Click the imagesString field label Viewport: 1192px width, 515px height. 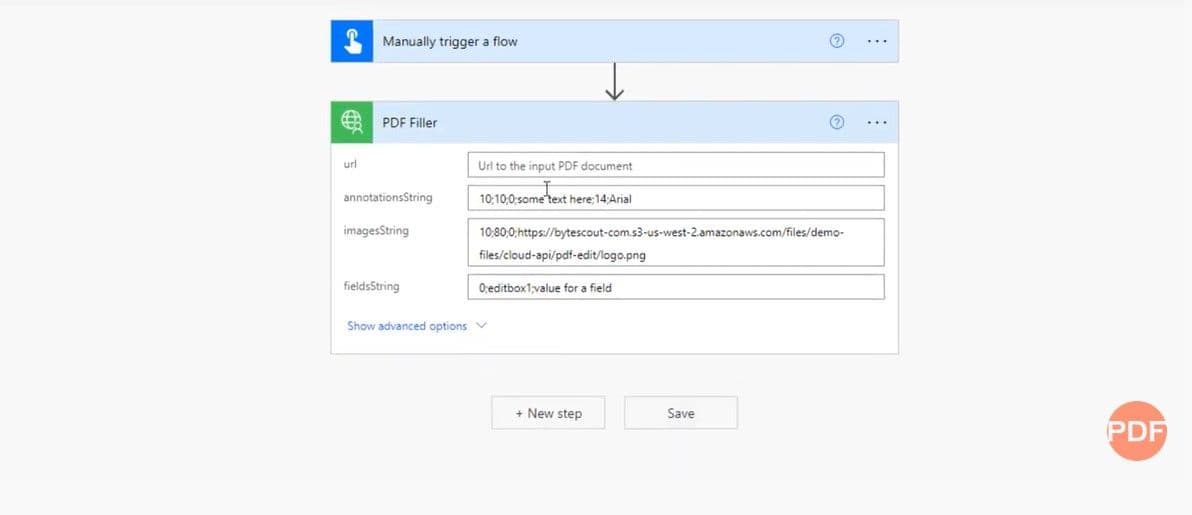[376, 231]
